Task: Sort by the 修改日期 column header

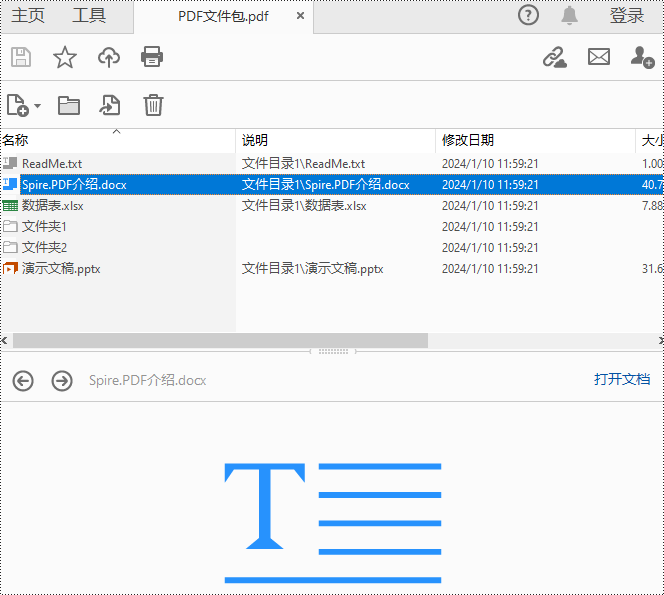Action: 535,140
